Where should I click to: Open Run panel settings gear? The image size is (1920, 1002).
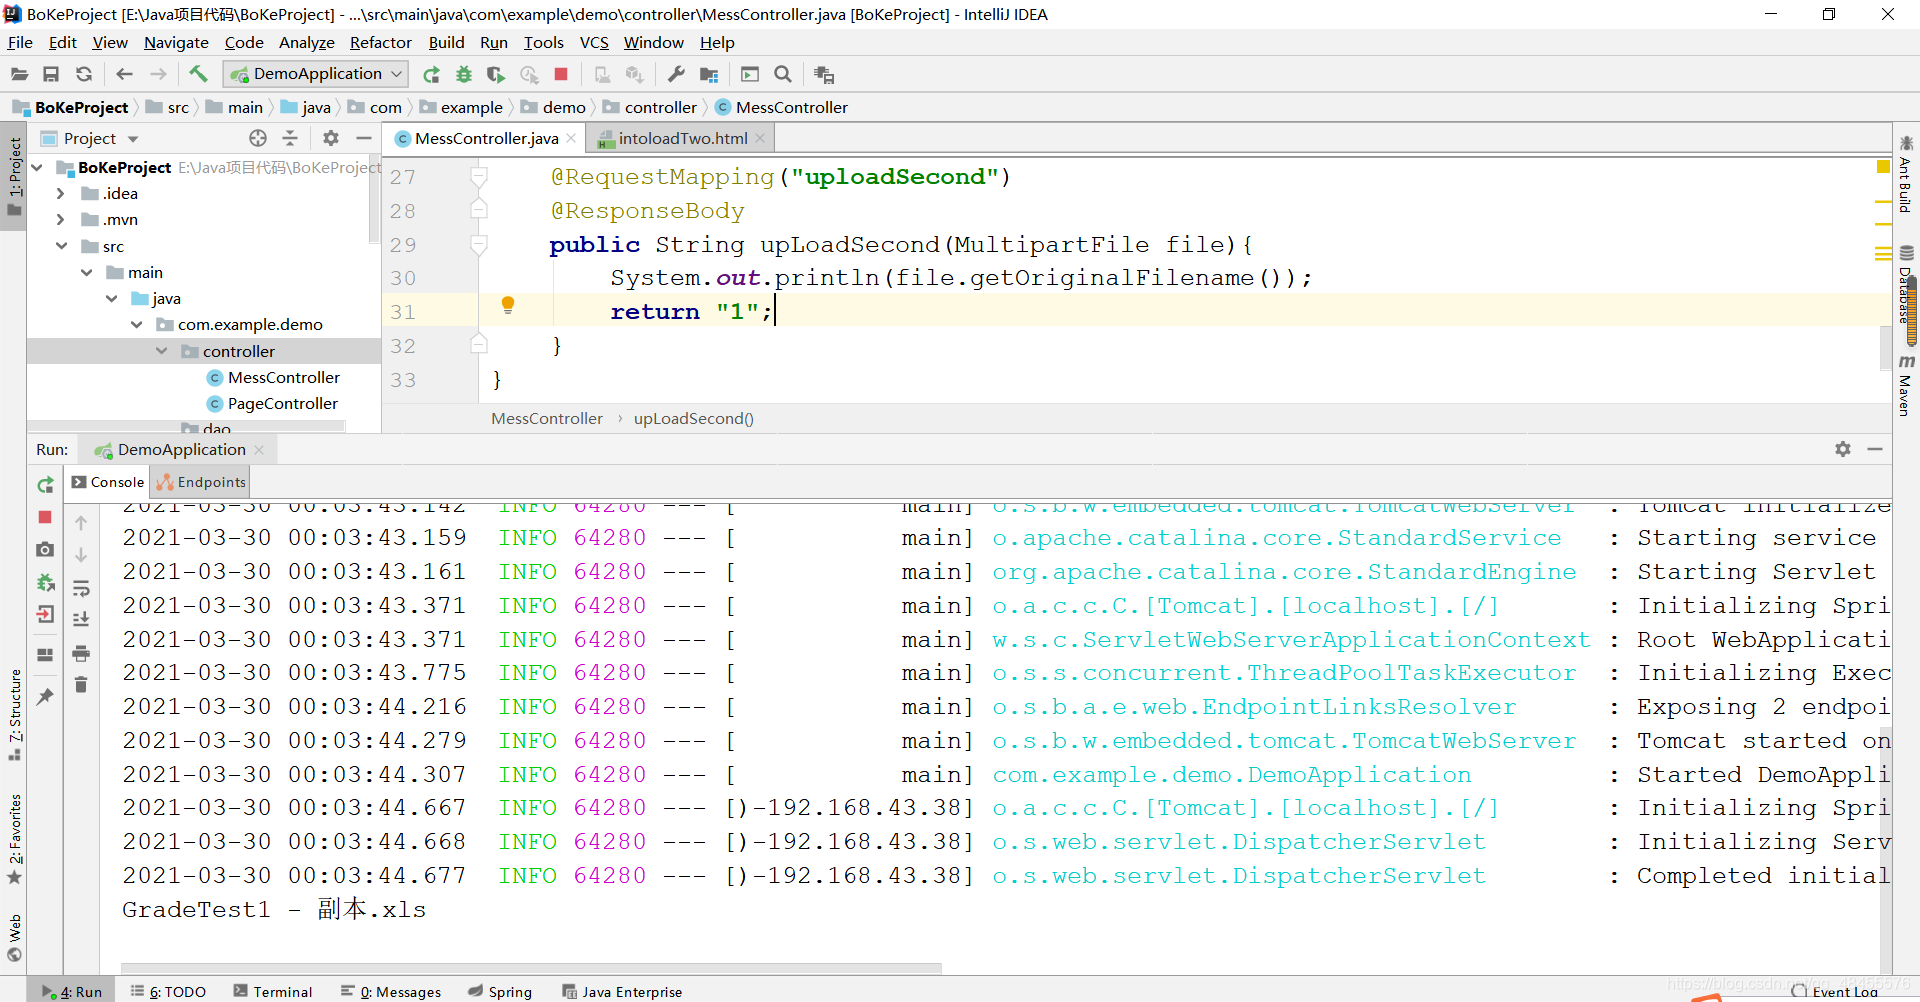pyautogui.click(x=1843, y=449)
